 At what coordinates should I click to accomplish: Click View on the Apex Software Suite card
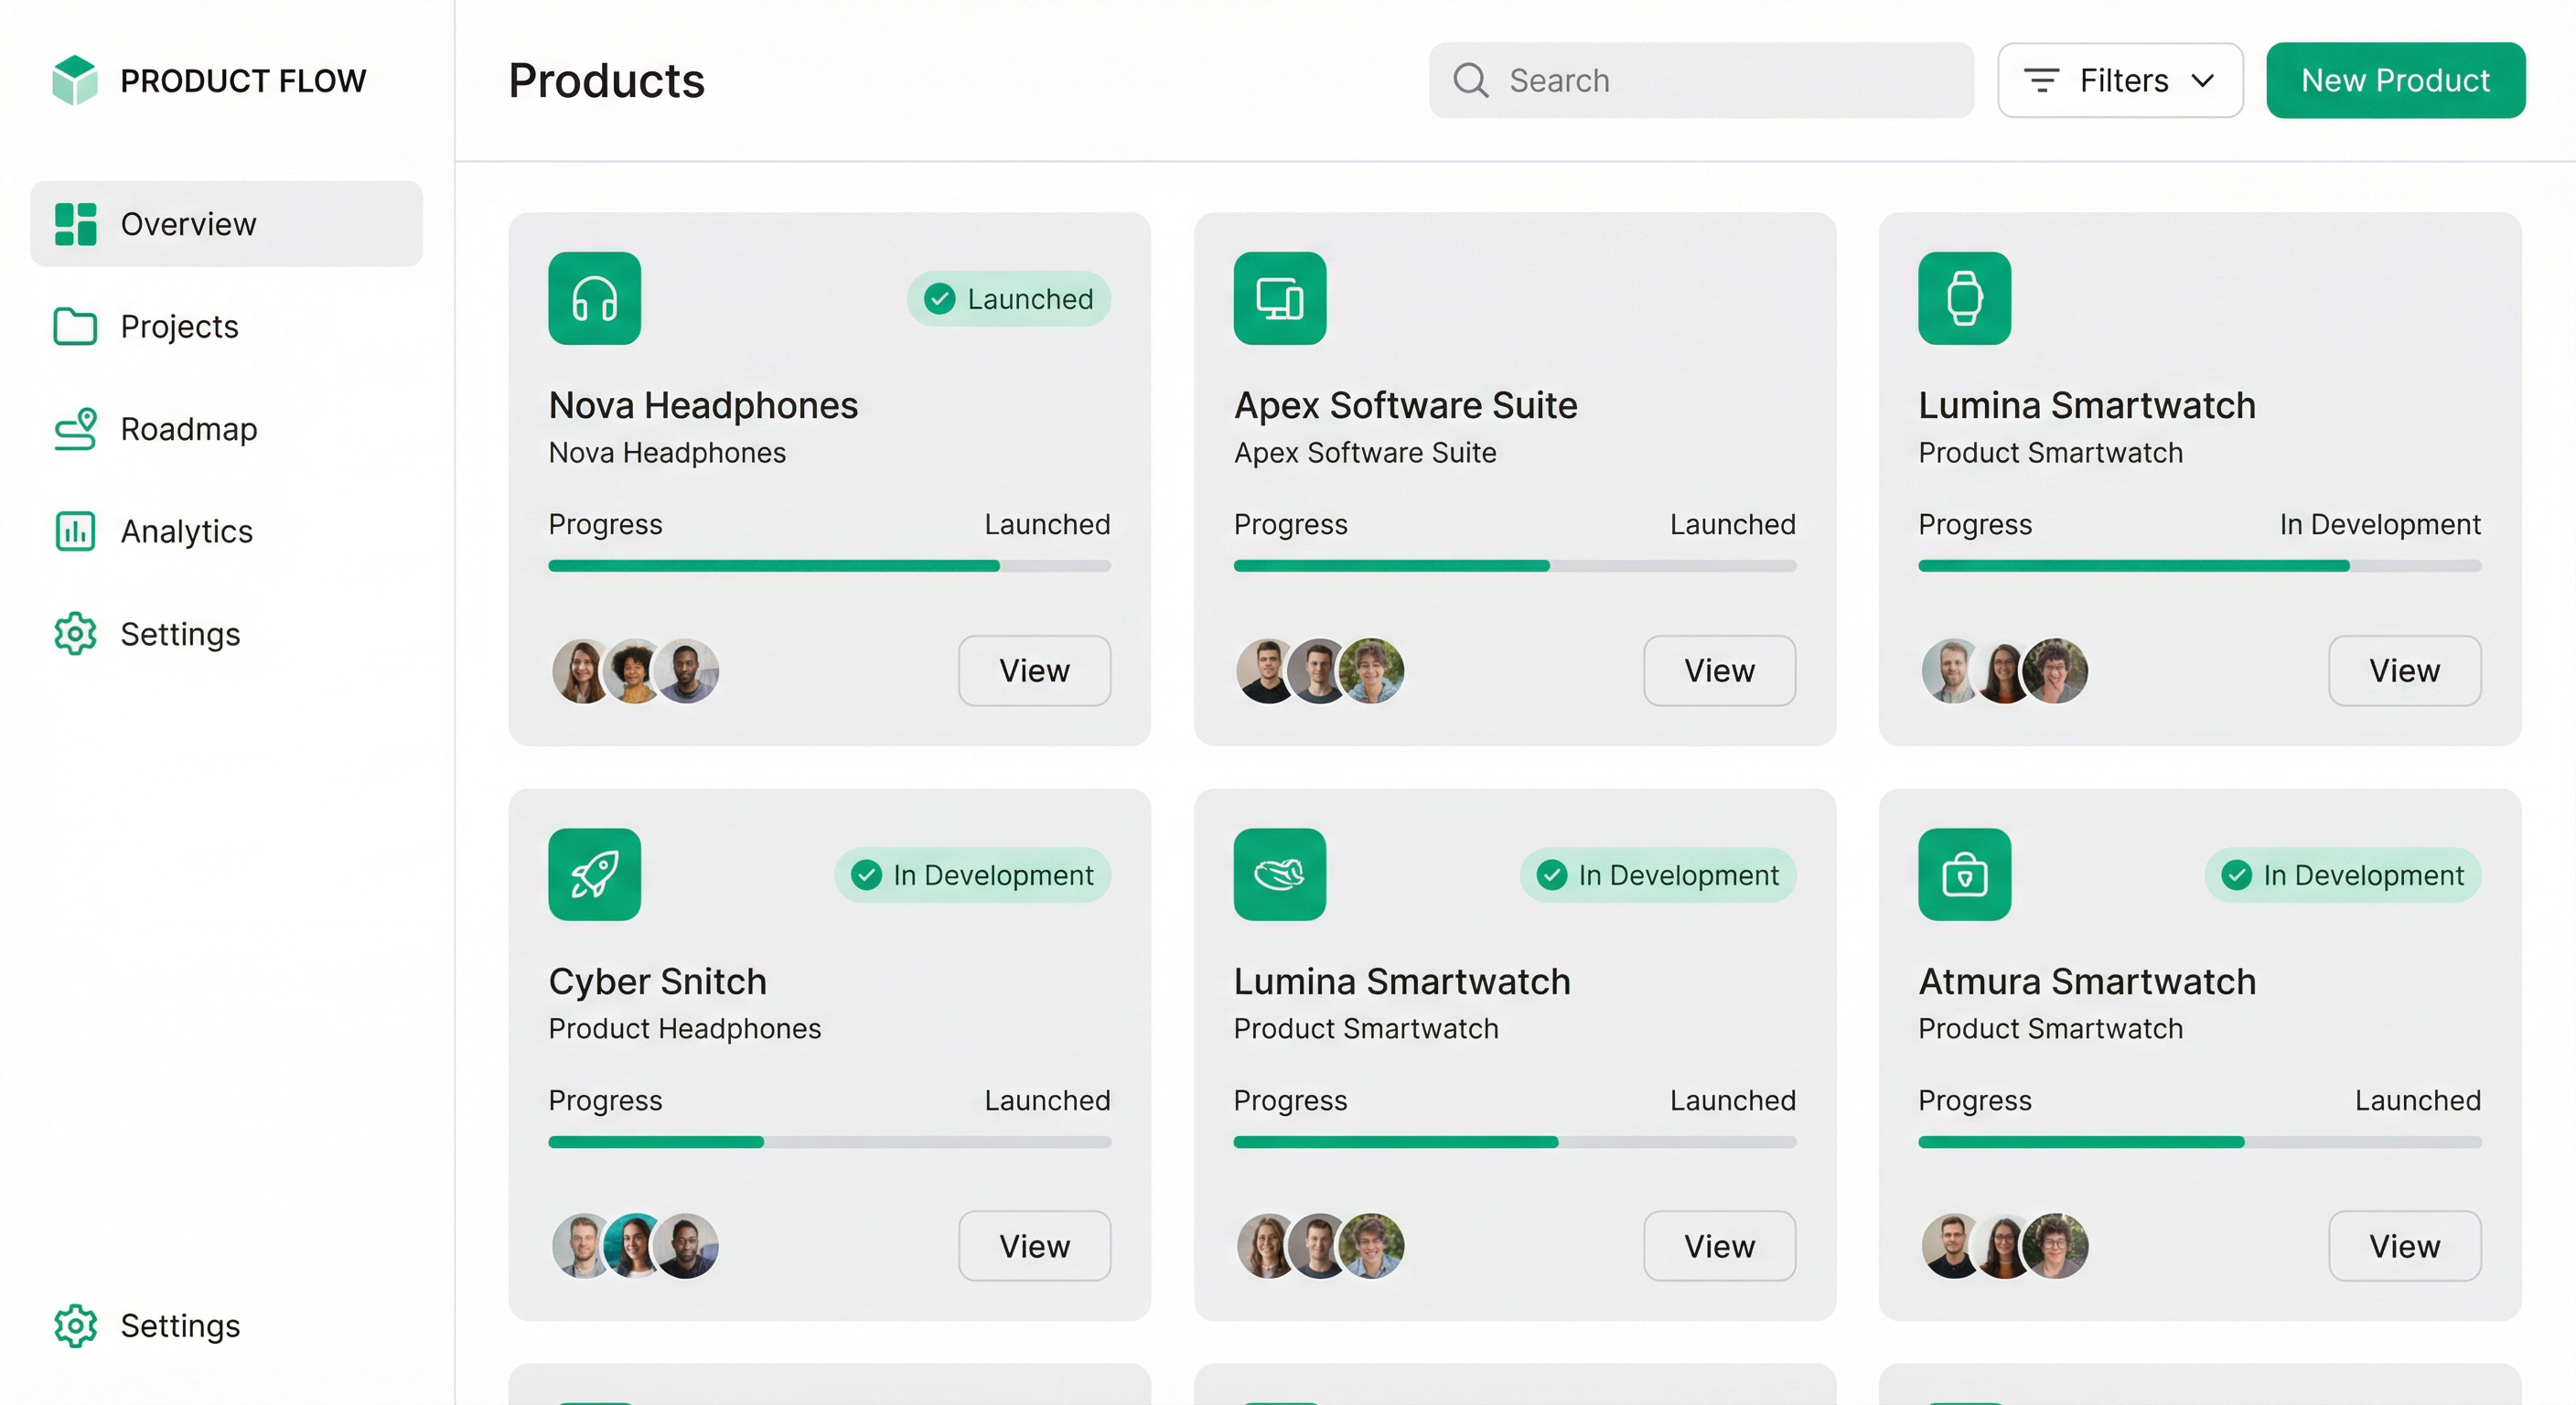click(1719, 670)
